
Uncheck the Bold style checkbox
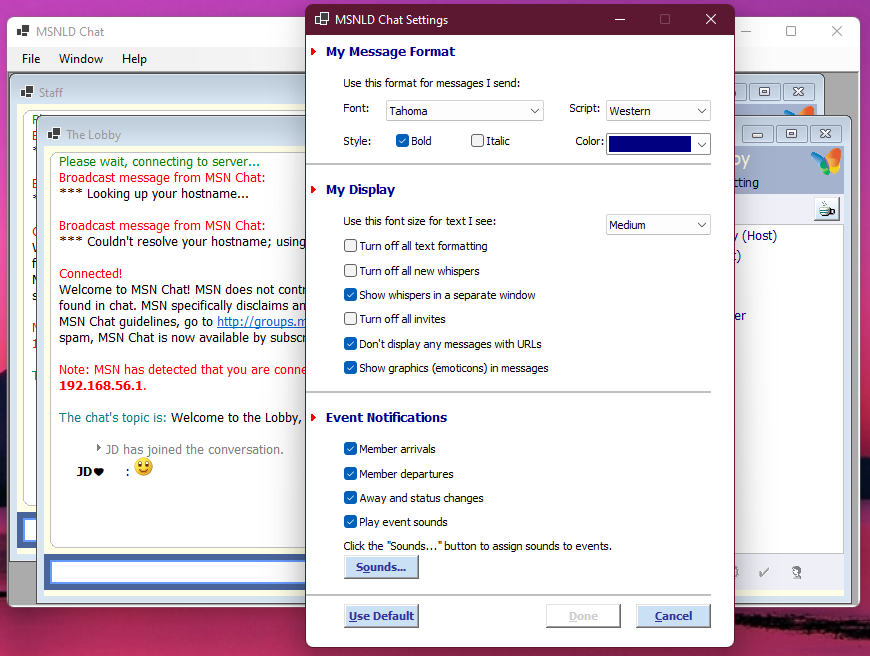[x=402, y=141]
